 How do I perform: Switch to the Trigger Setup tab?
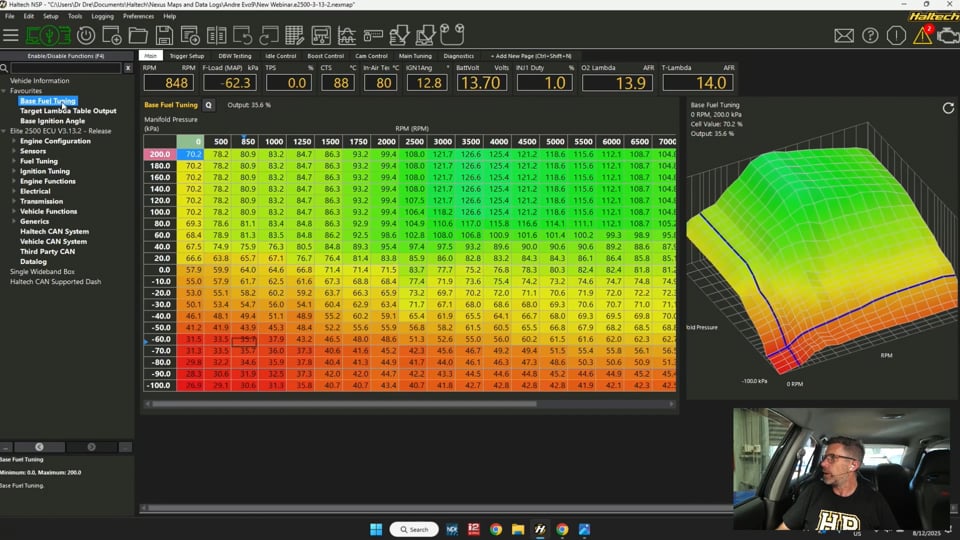[x=187, y=56]
